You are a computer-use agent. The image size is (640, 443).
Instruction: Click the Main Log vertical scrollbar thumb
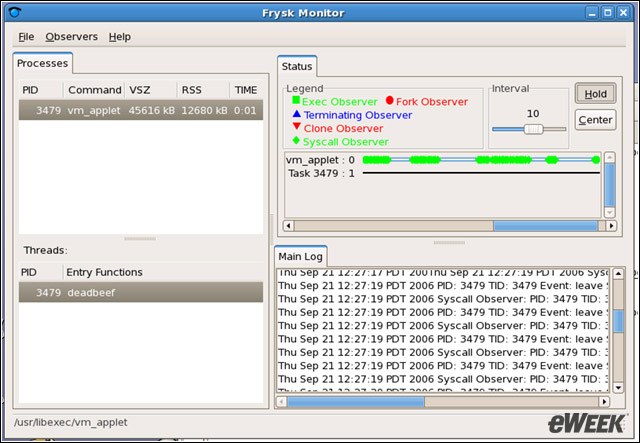point(618,321)
